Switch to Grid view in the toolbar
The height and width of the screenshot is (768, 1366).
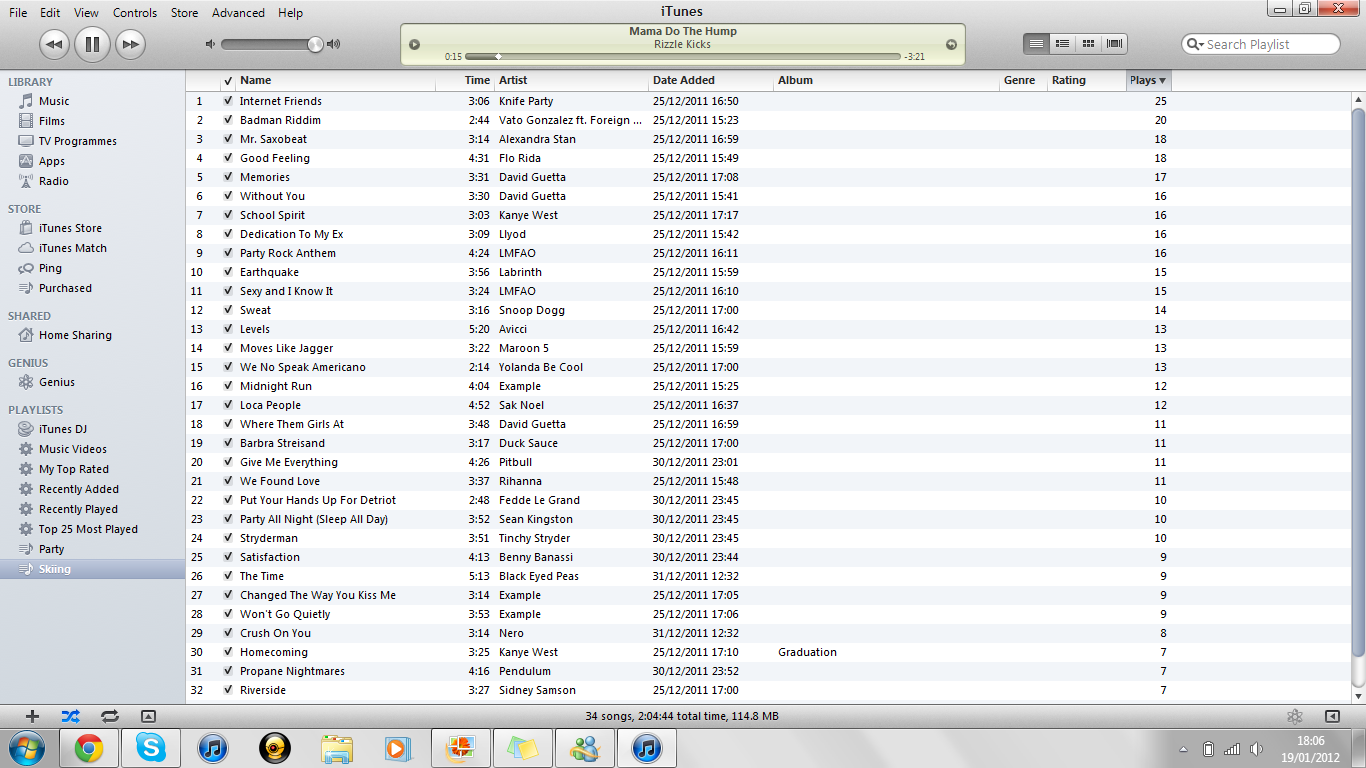tap(1088, 43)
